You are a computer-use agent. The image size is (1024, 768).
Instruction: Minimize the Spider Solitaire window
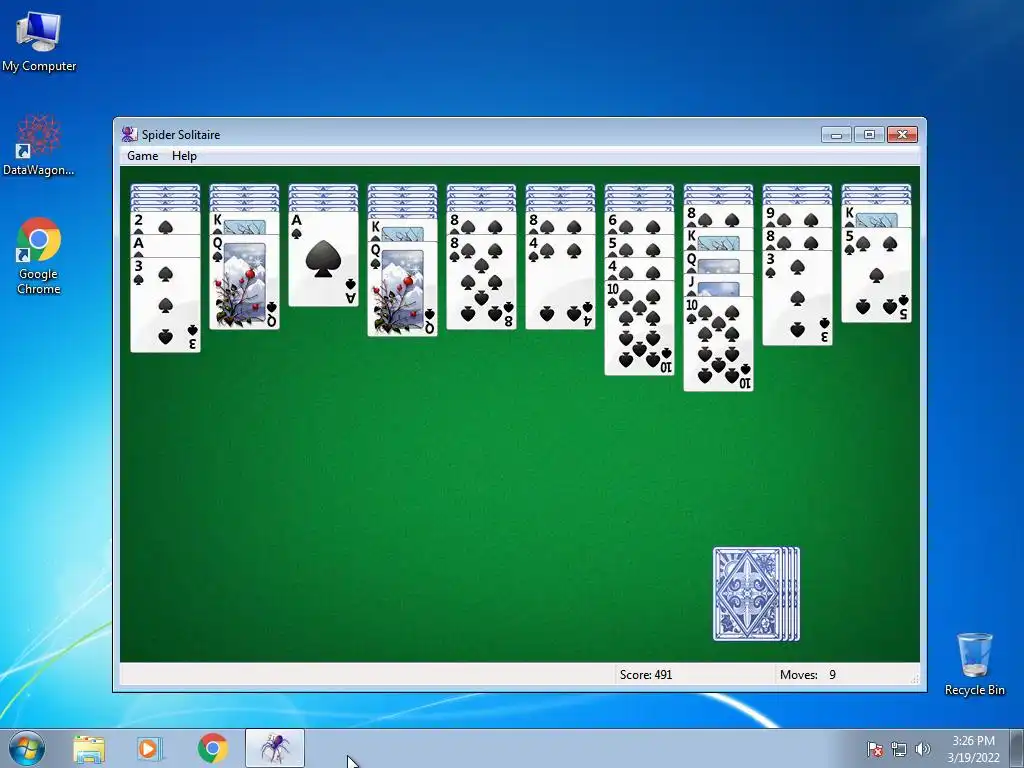837,135
